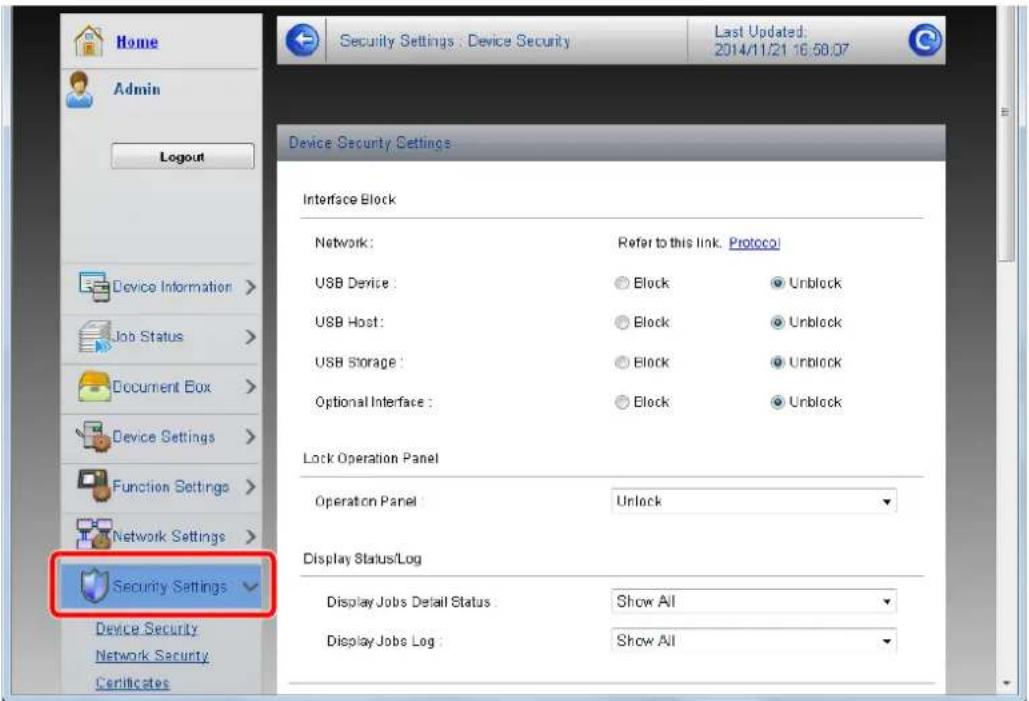Viewport: 1029px width, 701px height.
Task: Collapse the Security Settings chevron
Action: [250, 586]
